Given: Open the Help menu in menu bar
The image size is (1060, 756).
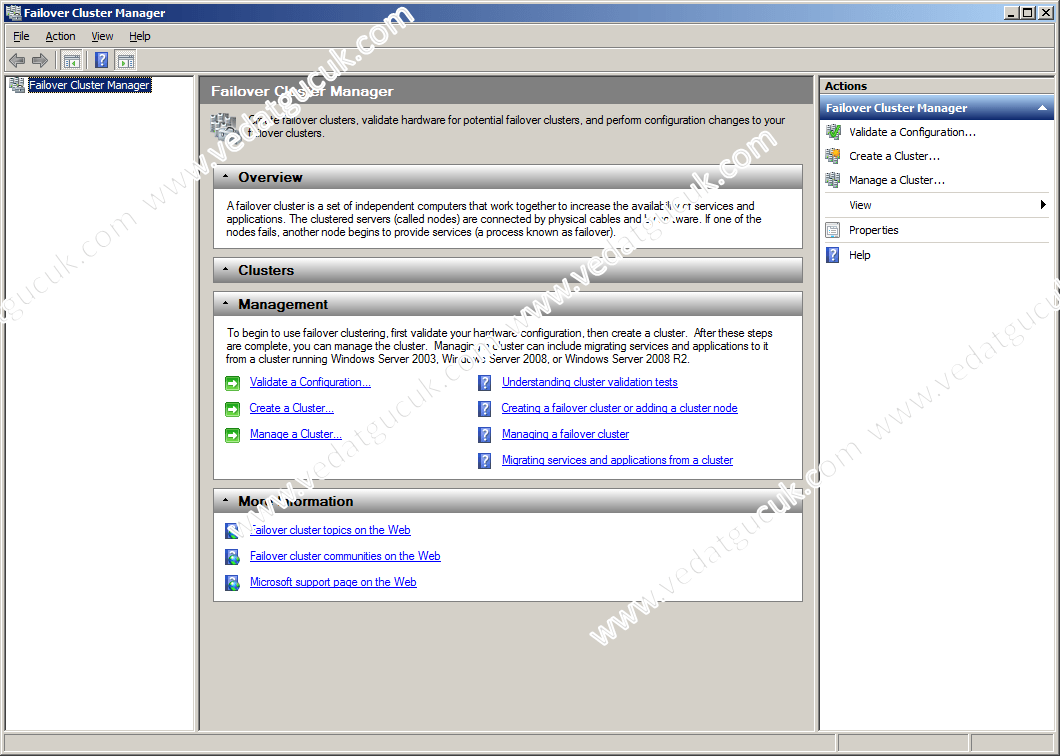Looking at the screenshot, I should pyautogui.click(x=139, y=36).
